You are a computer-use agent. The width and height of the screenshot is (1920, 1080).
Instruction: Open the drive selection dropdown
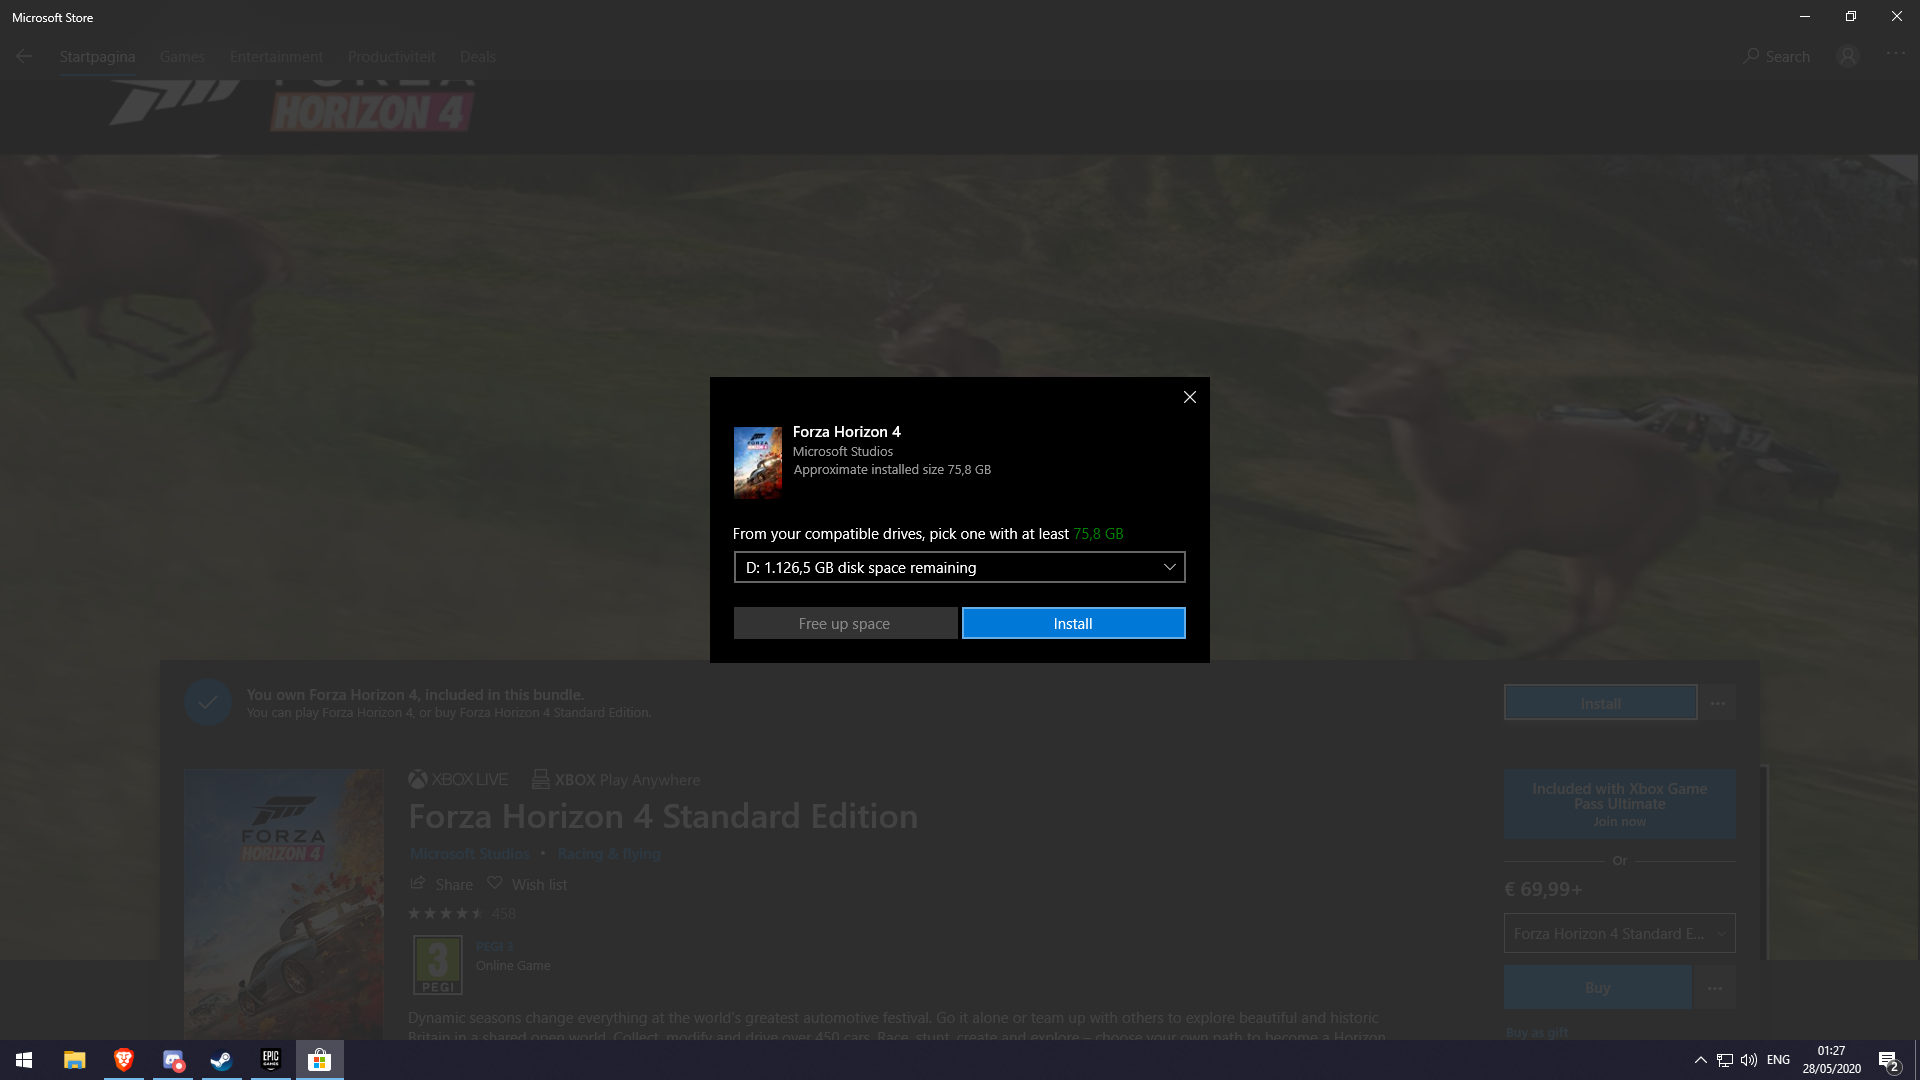959,567
